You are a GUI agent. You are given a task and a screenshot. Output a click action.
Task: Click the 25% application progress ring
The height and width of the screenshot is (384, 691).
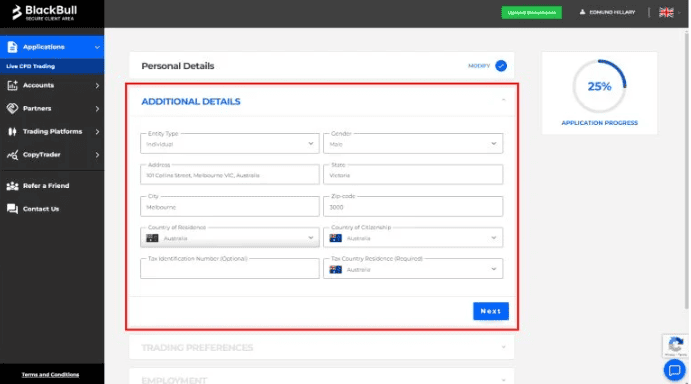599,86
